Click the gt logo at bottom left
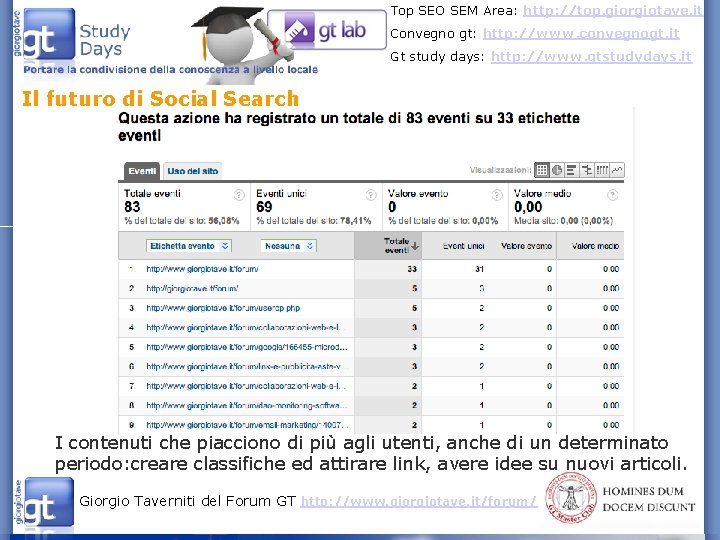Image resolution: width=720 pixels, height=540 pixels. point(44,502)
